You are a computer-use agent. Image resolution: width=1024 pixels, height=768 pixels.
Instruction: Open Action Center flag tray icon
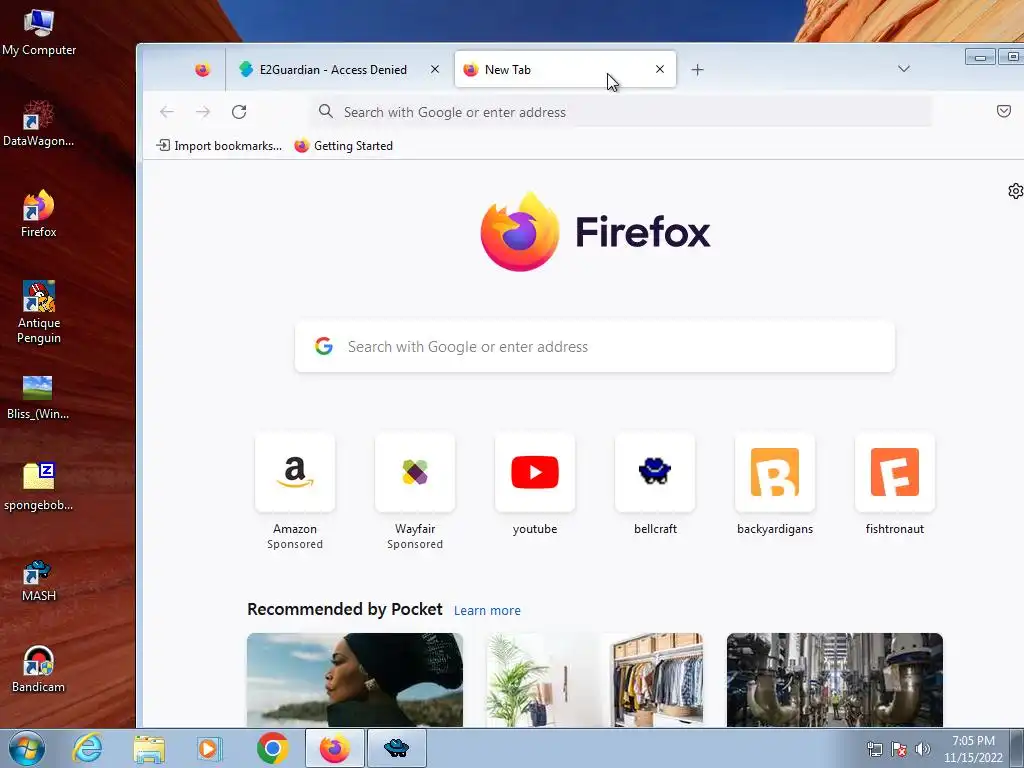[x=899, y=749]
